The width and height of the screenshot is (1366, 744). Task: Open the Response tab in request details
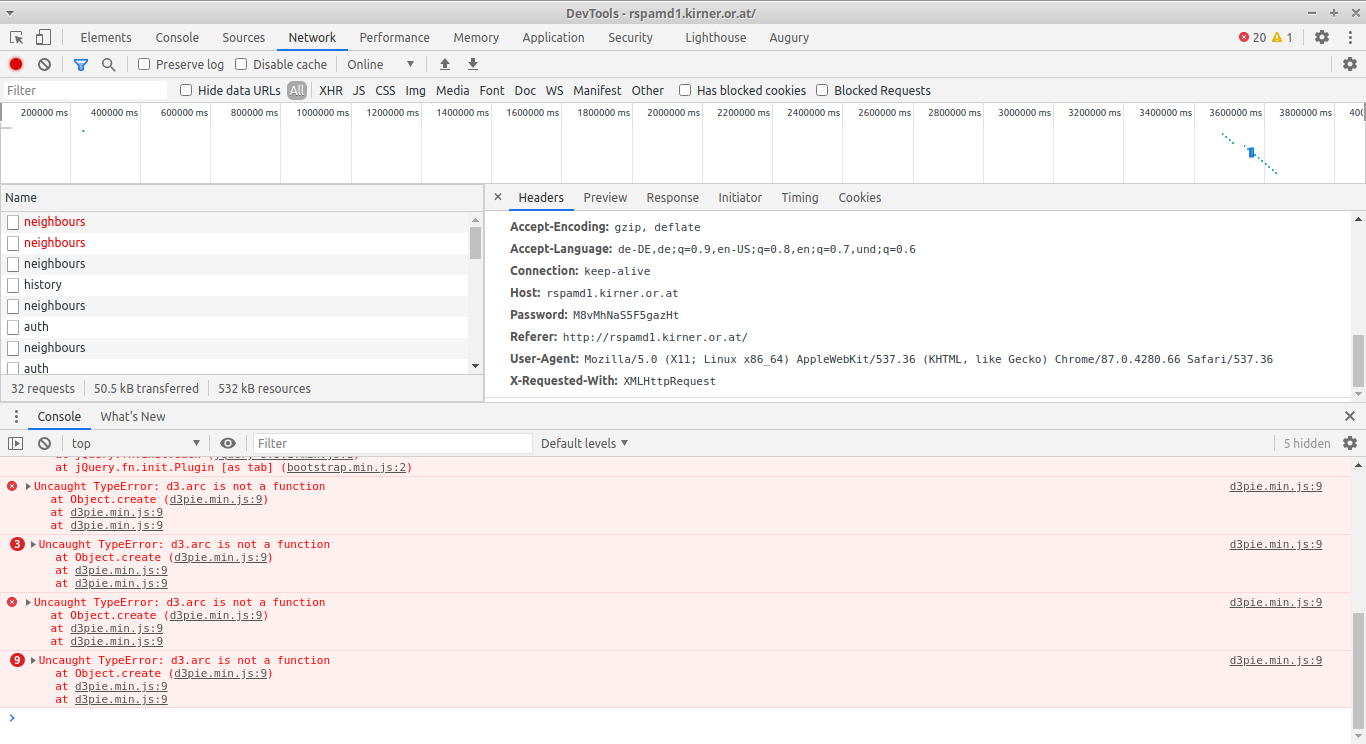pos(672,198)
